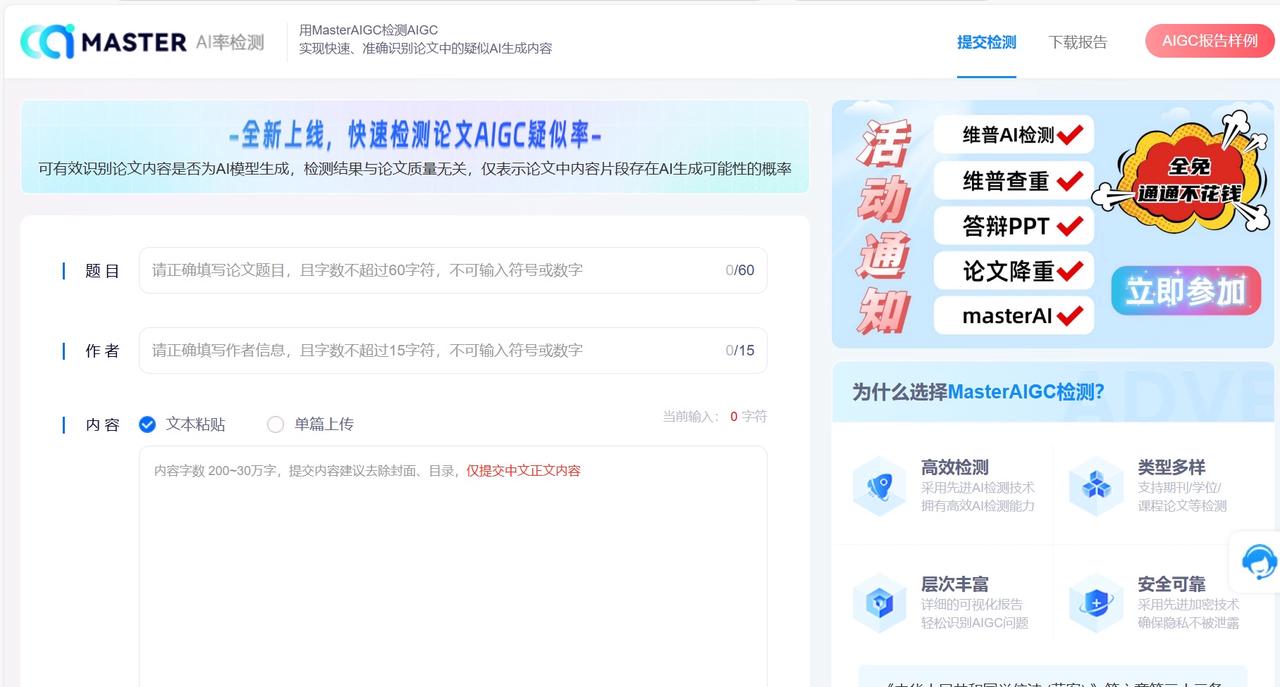Screen dimensions: 1280x687
Task: Click the 安全可靠 icon
Action: [1096, 604]
